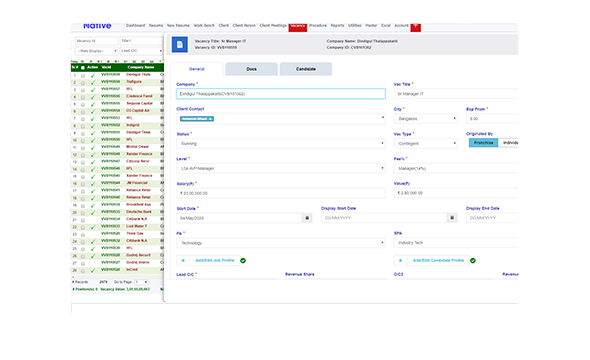Click the Add/Edit Candidate Profile button
The height and width of the screenshot is (360, 590).
point(438,260)
